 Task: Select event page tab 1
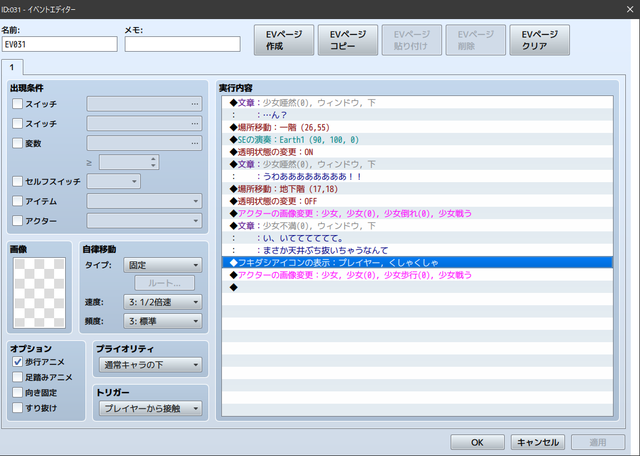12,67
